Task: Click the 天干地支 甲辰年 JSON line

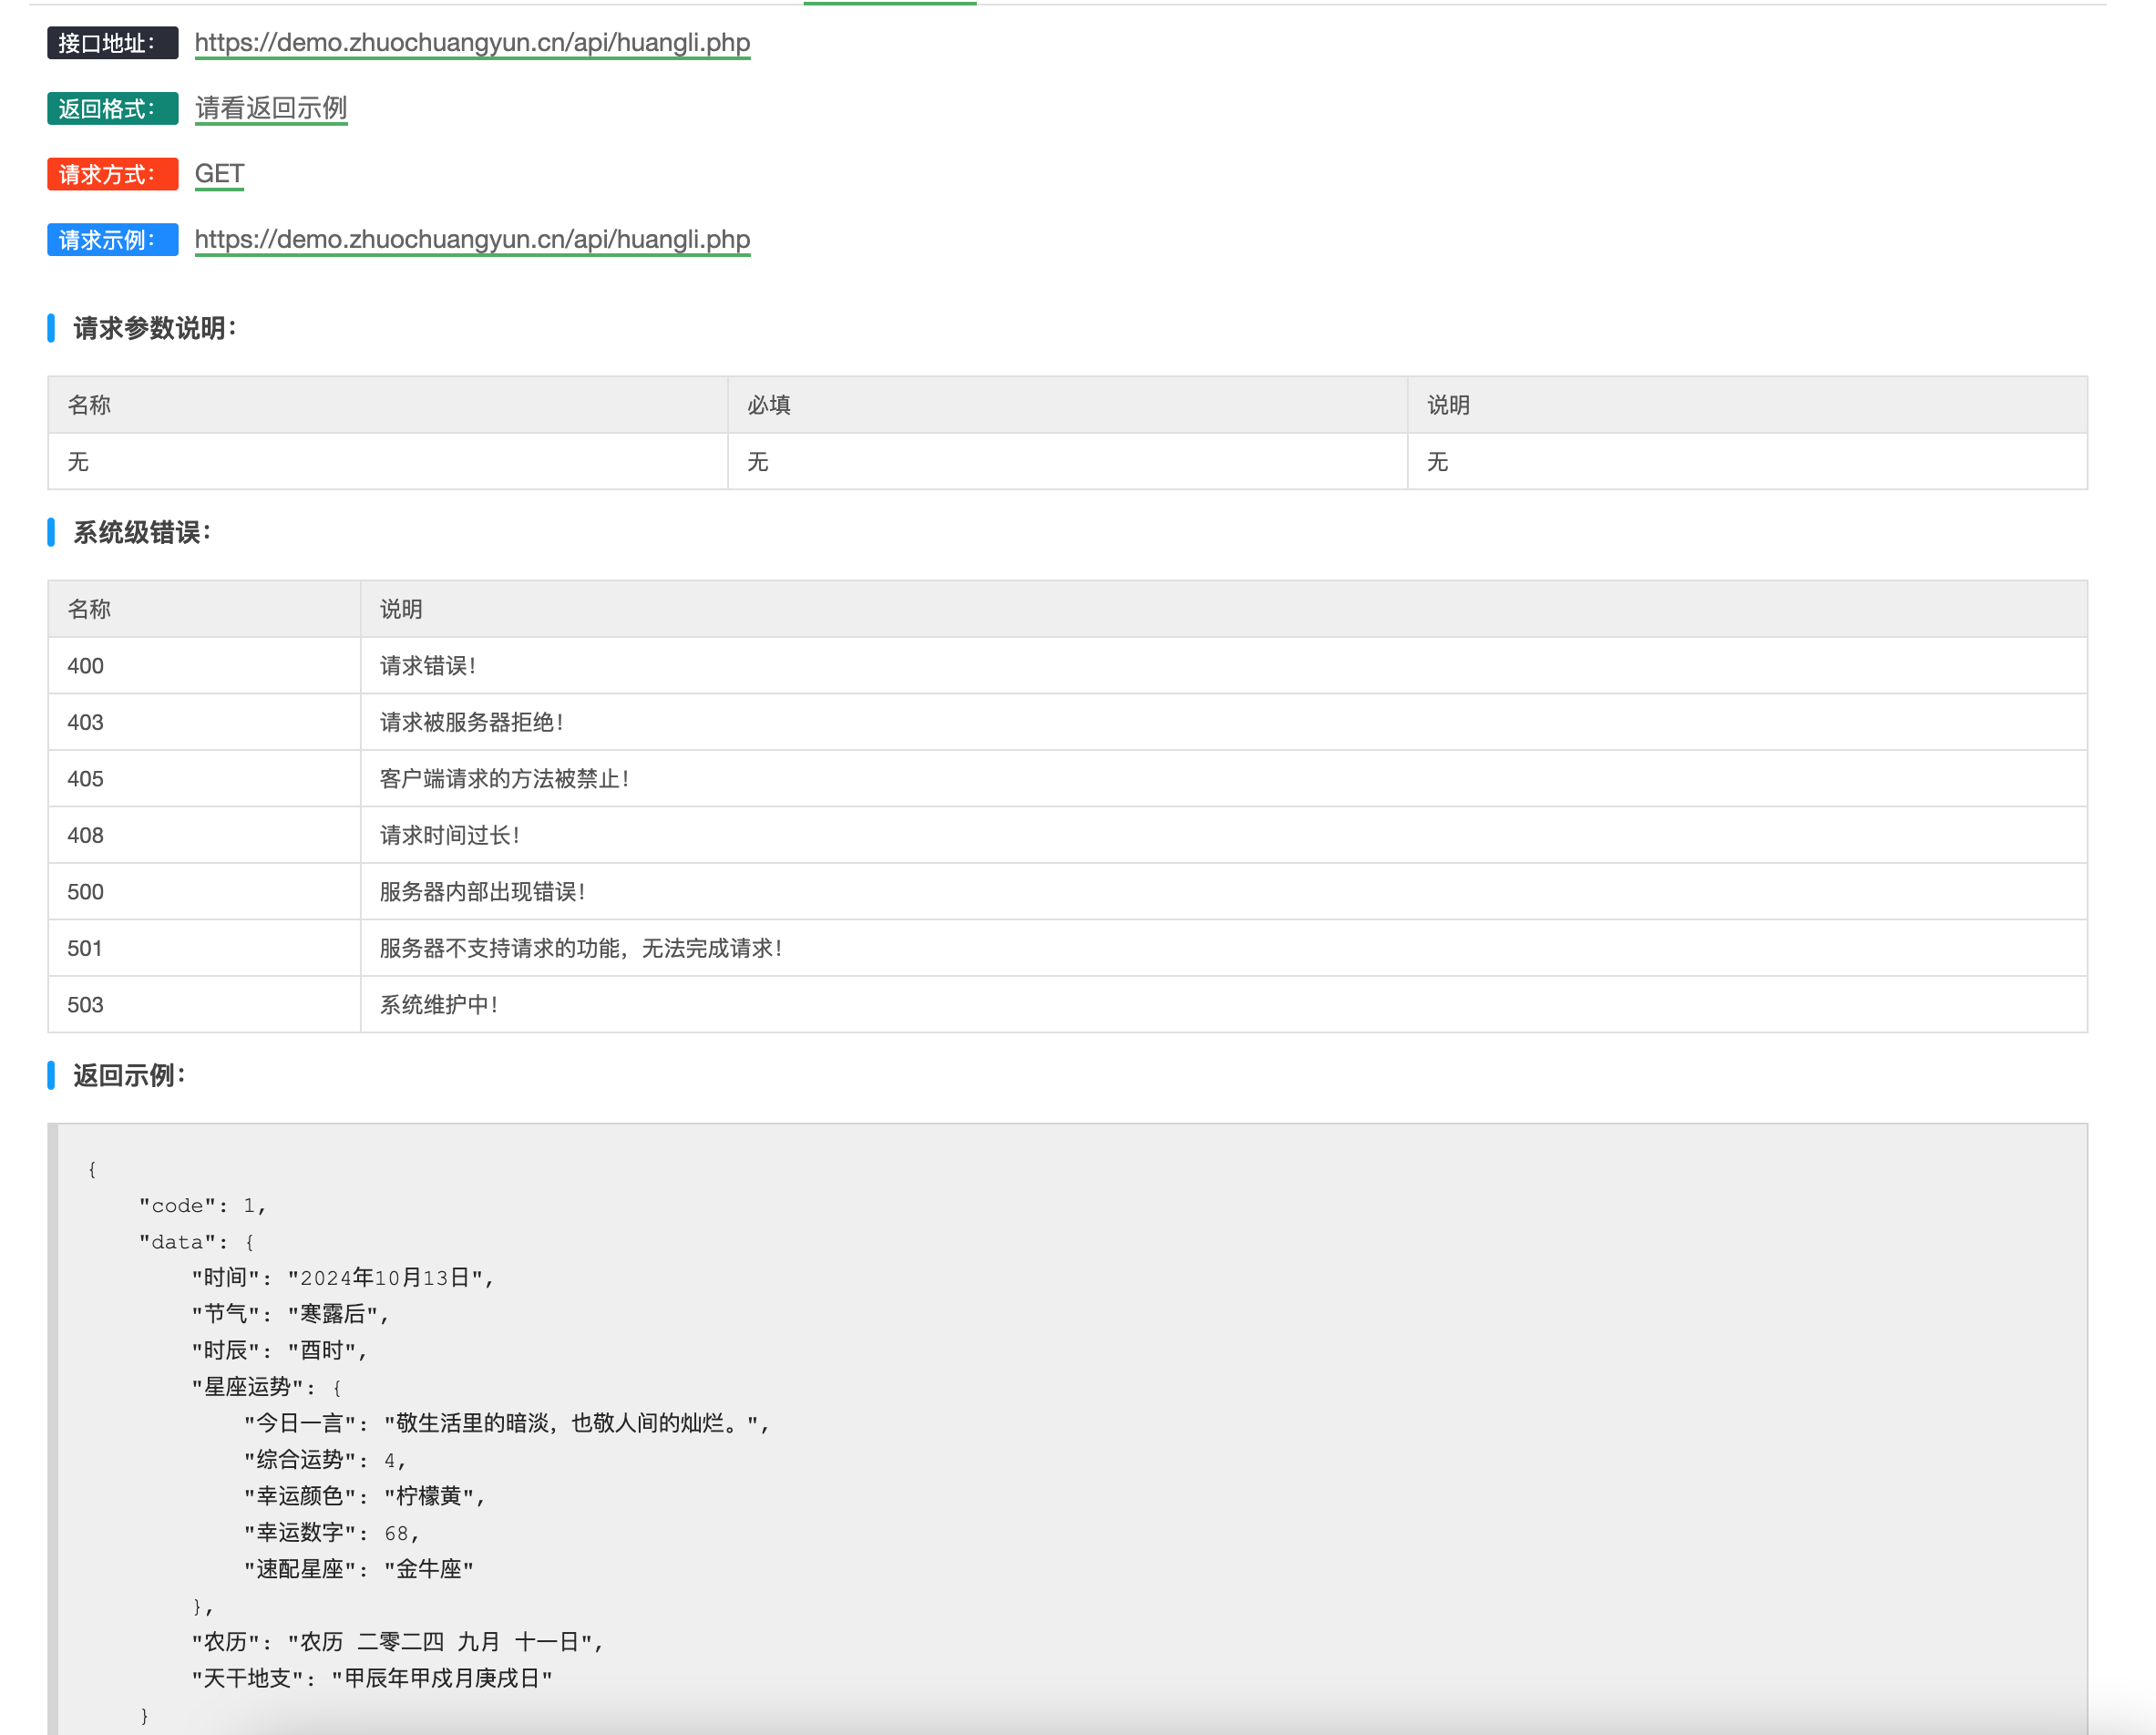Action: coord(372,1678)
